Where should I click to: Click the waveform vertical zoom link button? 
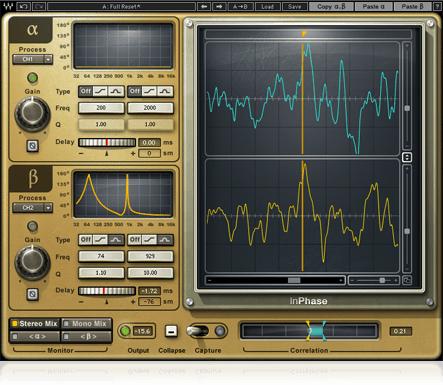point(407,157)
